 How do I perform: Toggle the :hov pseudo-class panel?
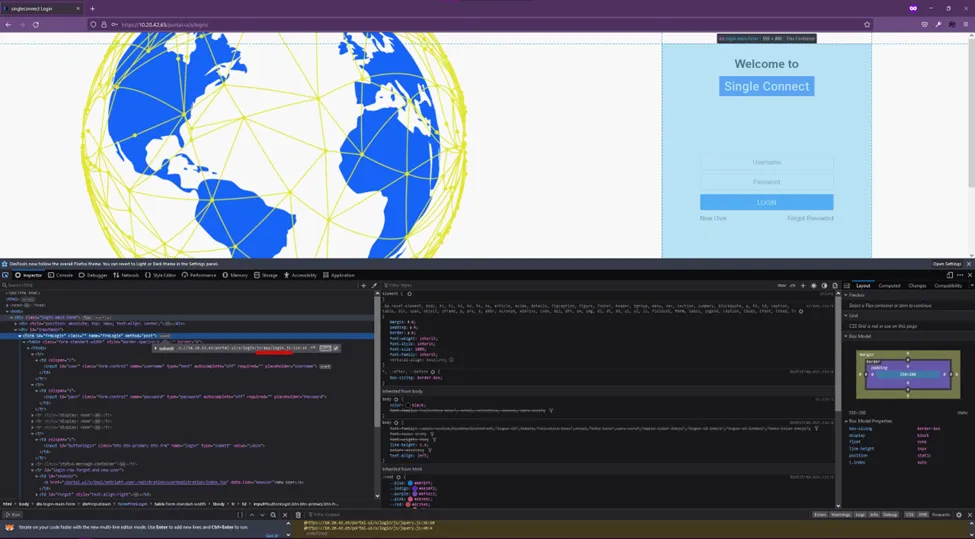pyautogui.click(x=782, y=285)
